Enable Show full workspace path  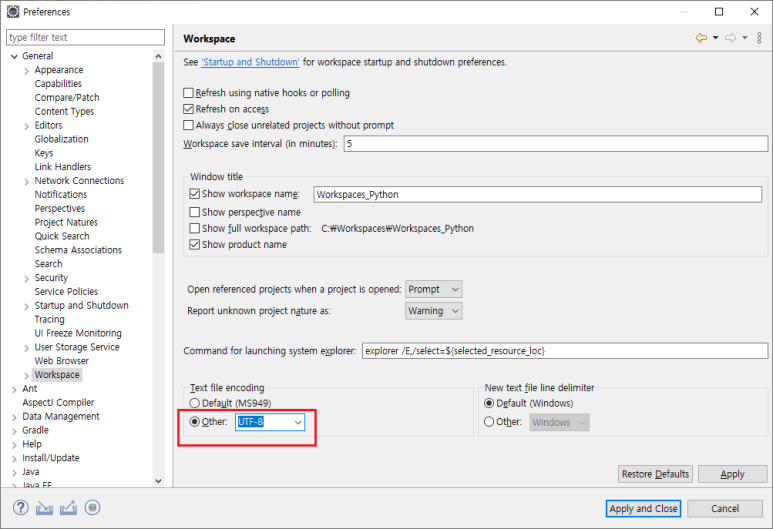[195, 228]
